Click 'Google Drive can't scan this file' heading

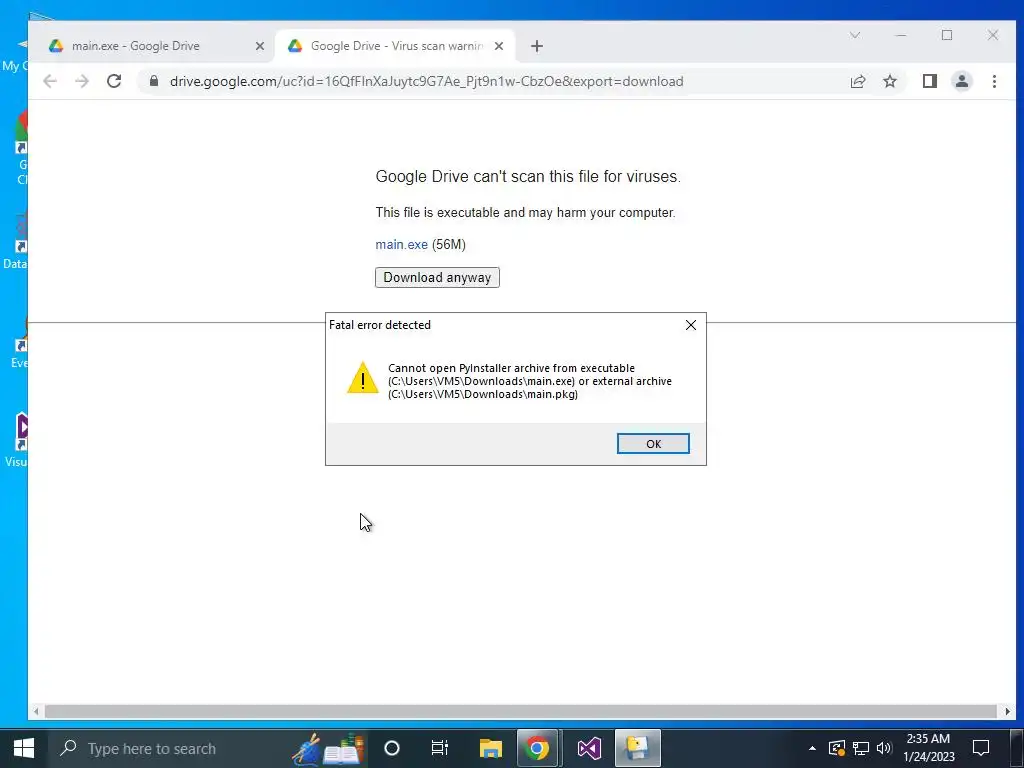[528, 176]
